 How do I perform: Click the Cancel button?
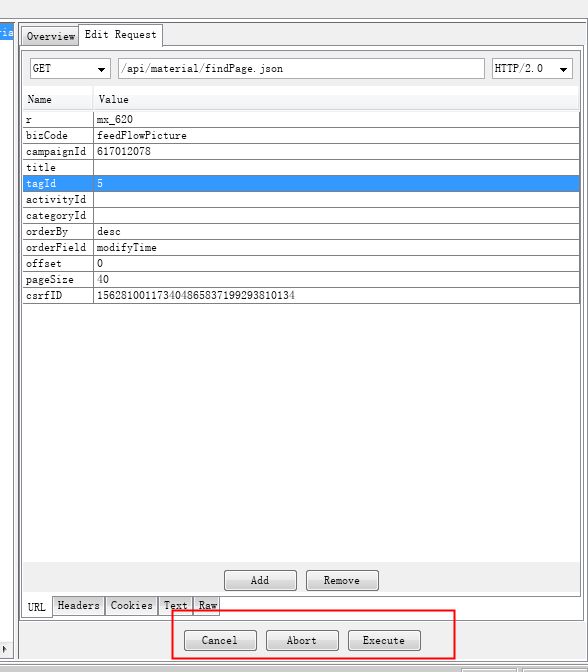click(x=220, y=640)
